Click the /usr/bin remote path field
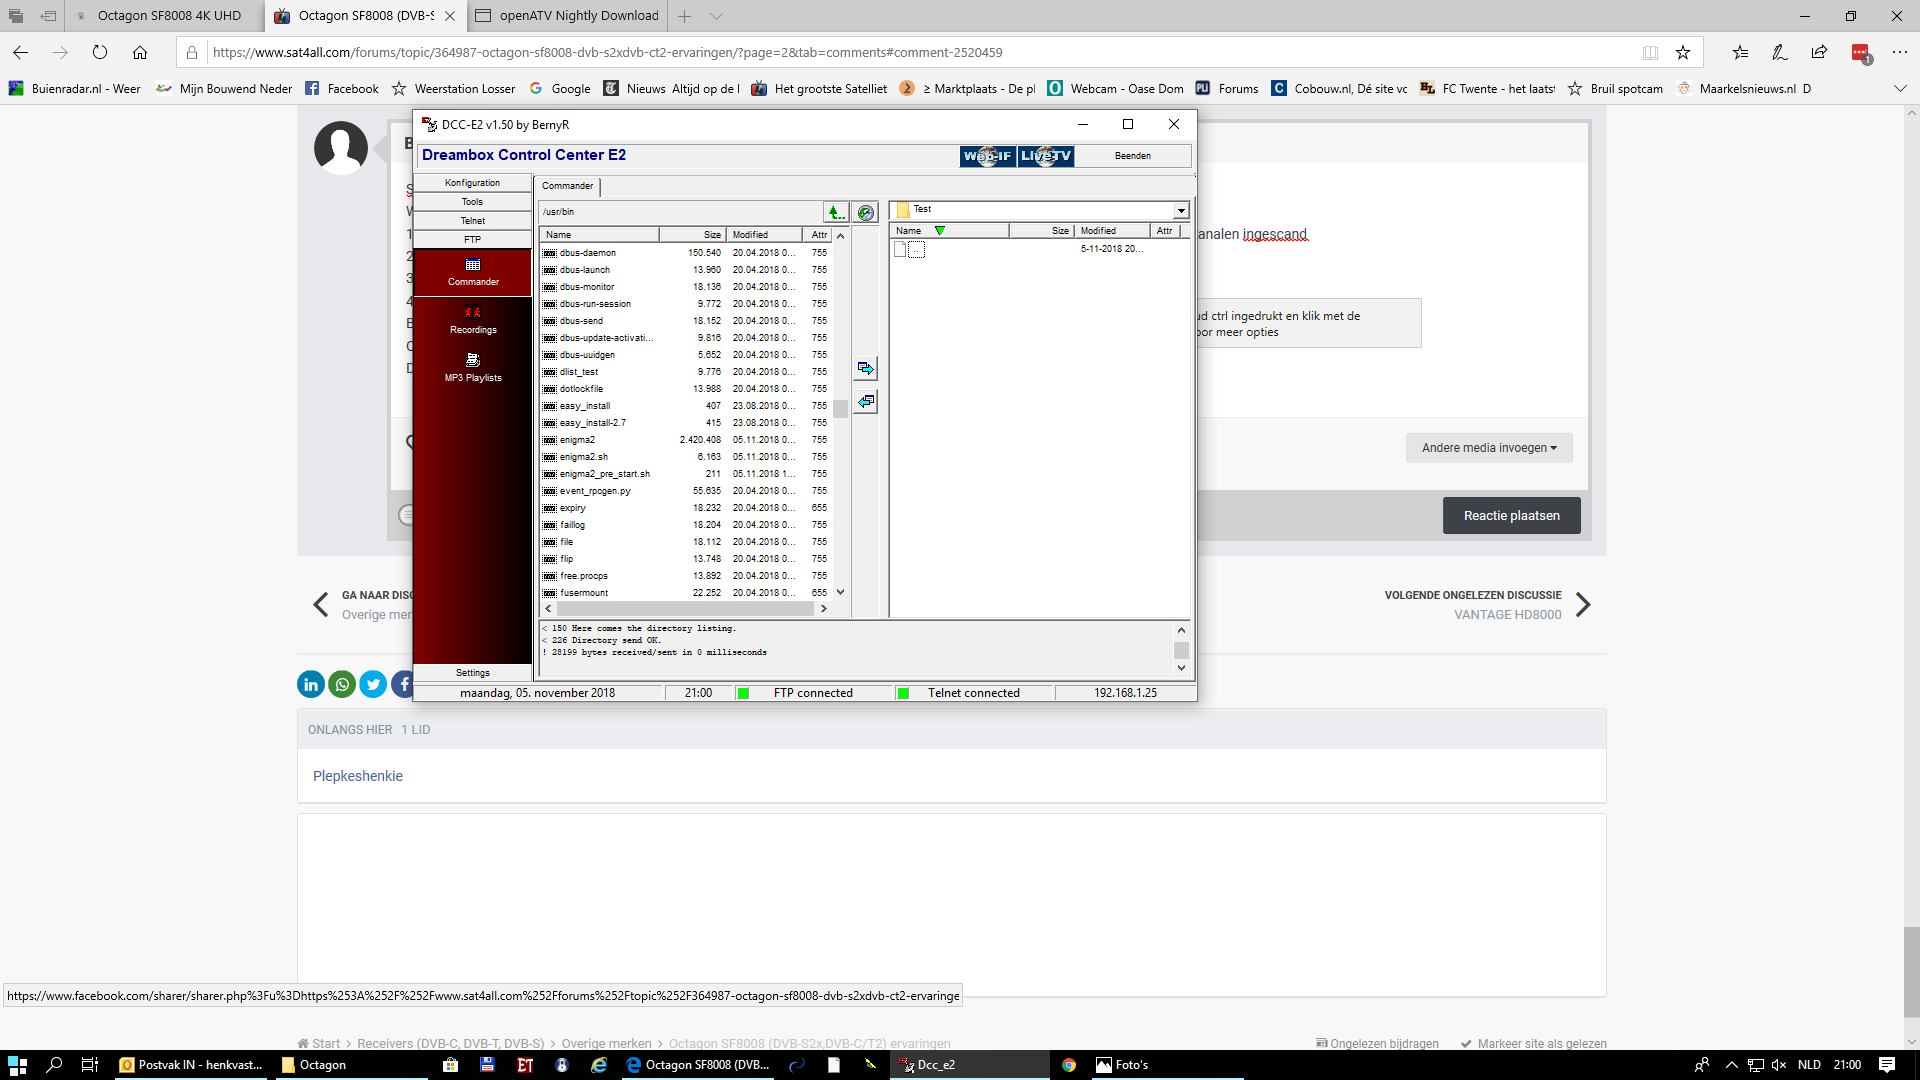The height and width of the screenshot is (1080, 1920). pos(680,212)
